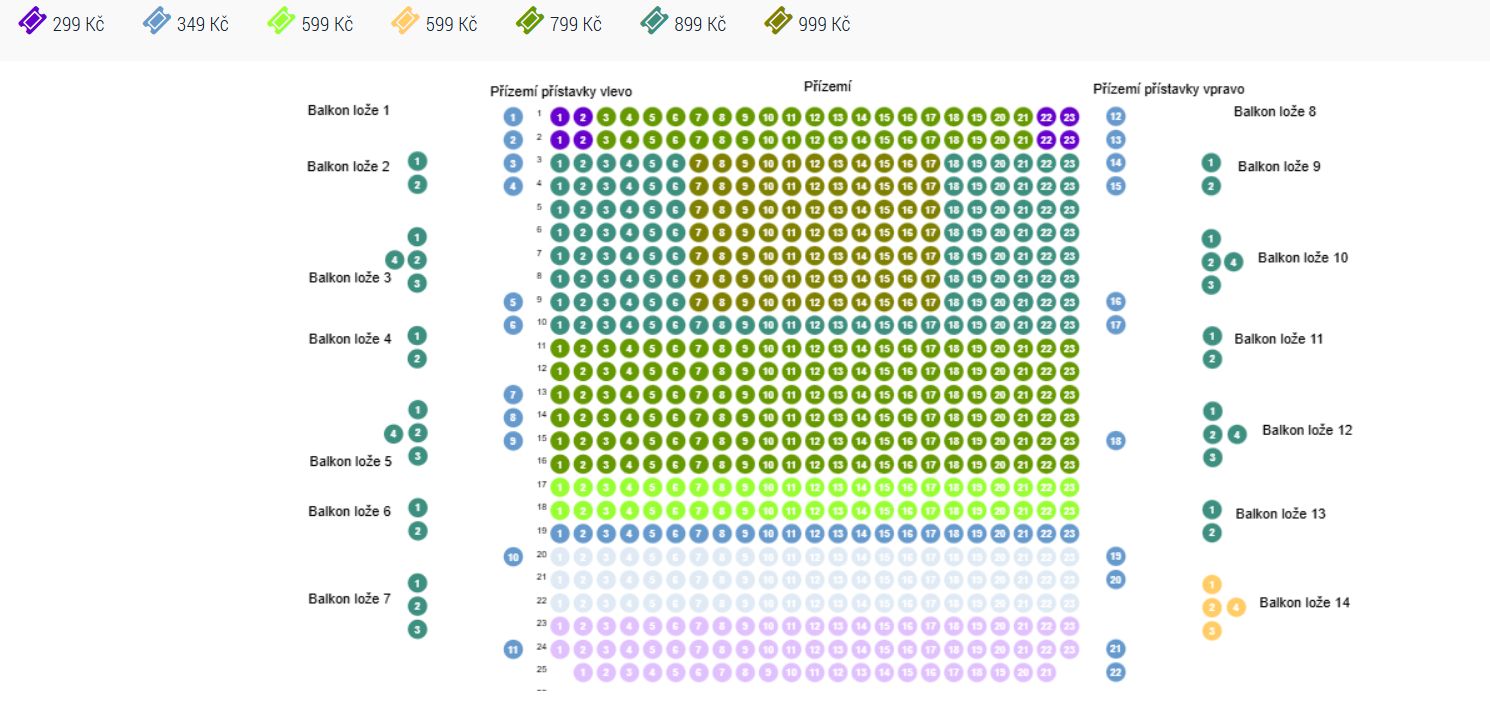
Task: Click the orange 599 Kč ticket icon
Action: click(406, 22)
